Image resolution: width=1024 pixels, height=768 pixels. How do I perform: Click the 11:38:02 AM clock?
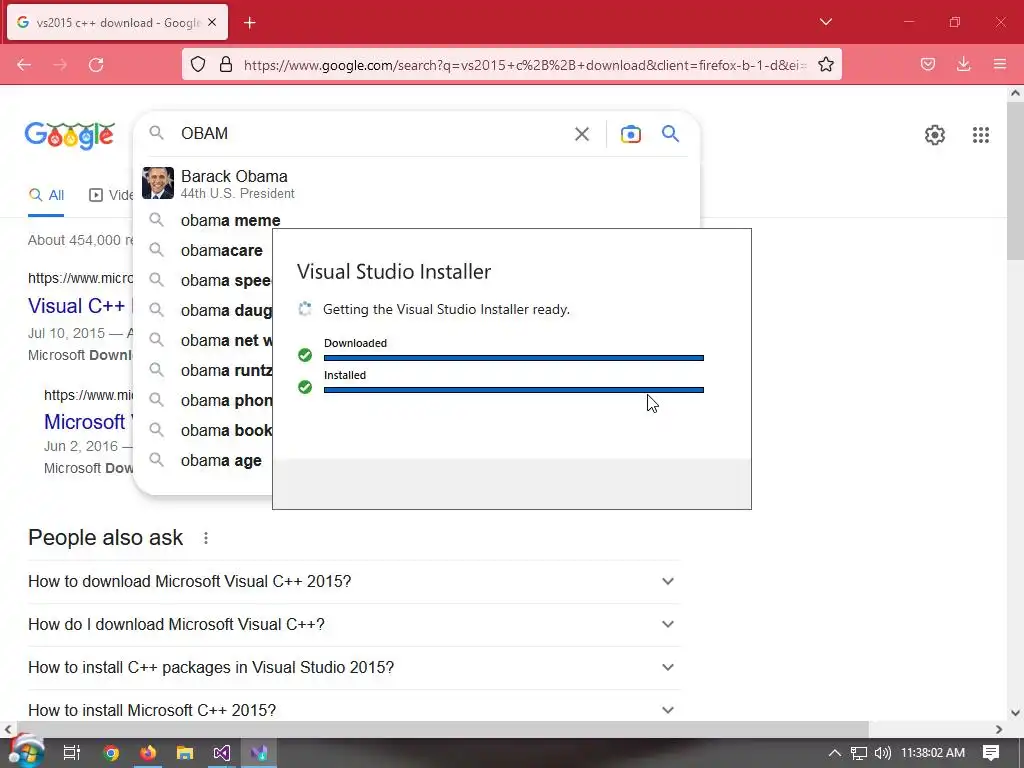pos(933,753)
